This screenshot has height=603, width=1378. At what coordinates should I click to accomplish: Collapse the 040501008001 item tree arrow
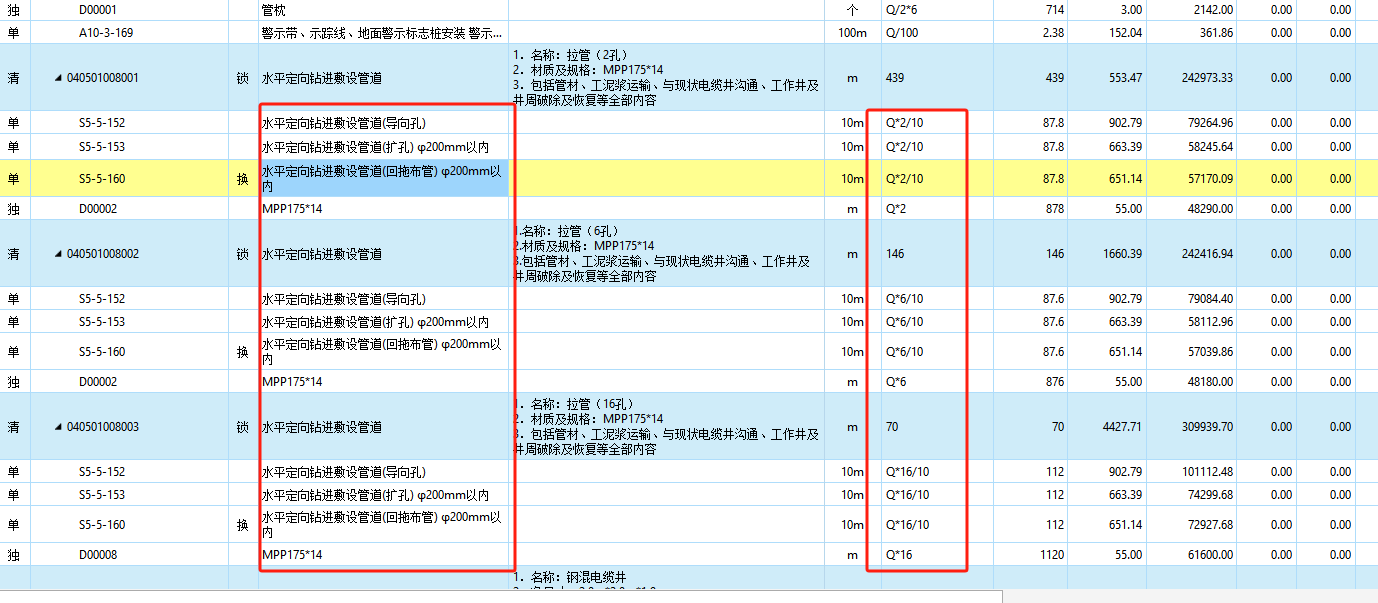pyautogui.click(x=58, y=78)
